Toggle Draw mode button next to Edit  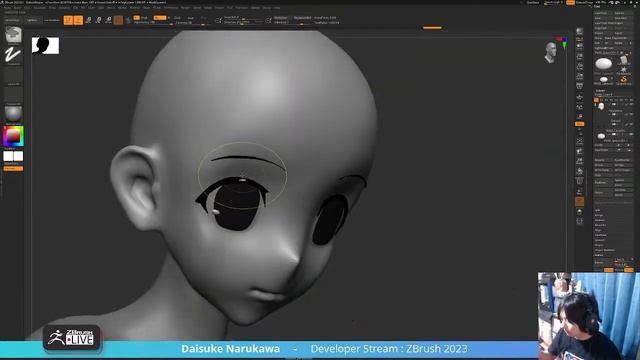[78, 20]
